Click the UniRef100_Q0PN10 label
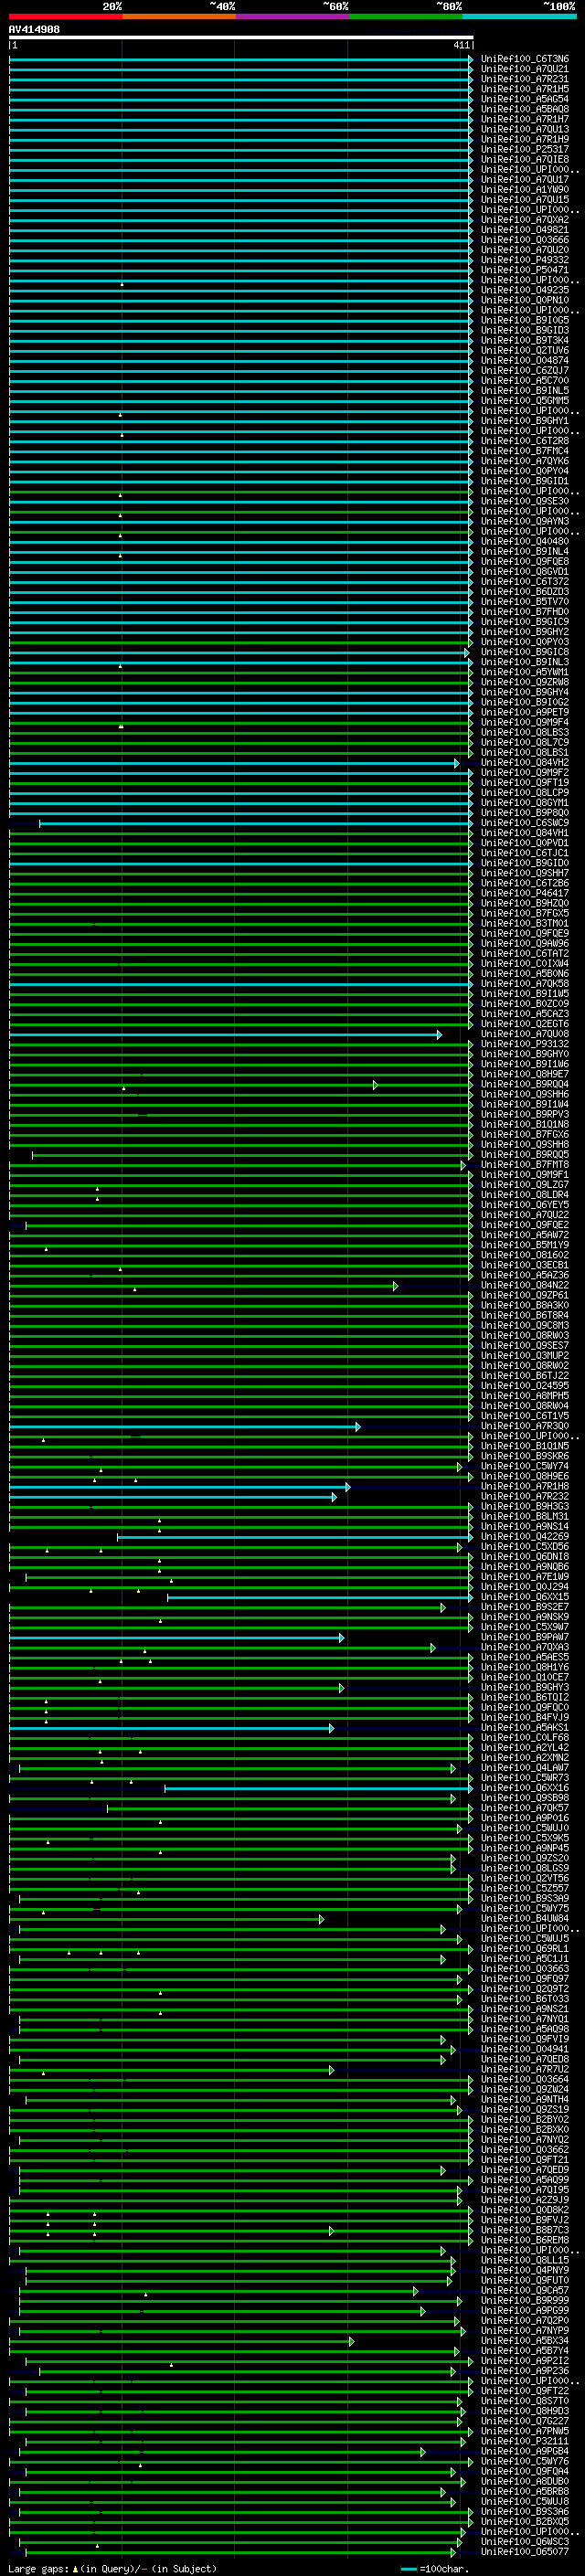Screen dimensions: 585x2576 click(525, 300)
